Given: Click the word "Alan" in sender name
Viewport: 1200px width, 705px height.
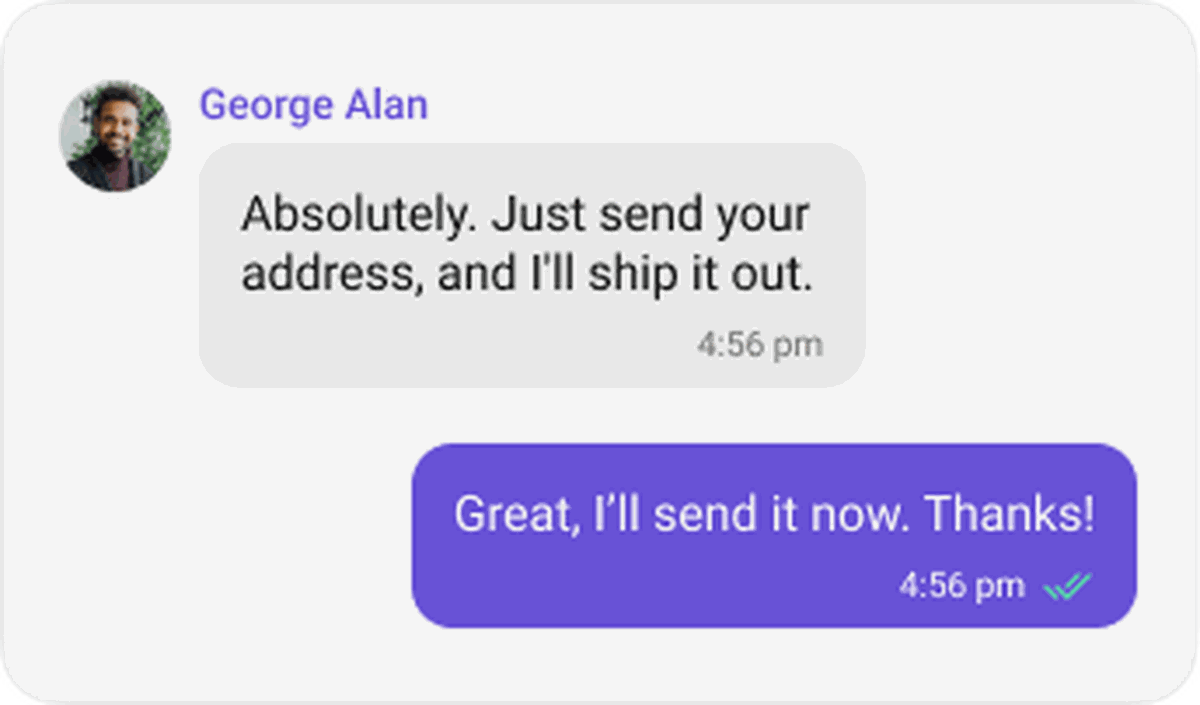Looking at the screenshot, I should click(x=387, y=104).
